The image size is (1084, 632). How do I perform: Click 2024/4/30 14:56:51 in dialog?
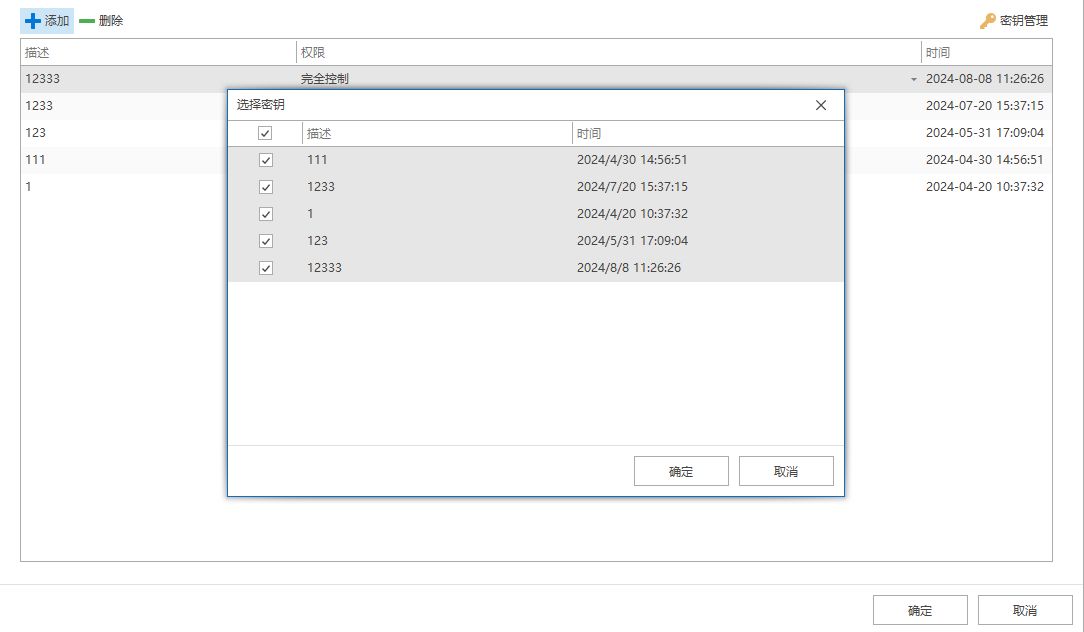tap(632, 160)
